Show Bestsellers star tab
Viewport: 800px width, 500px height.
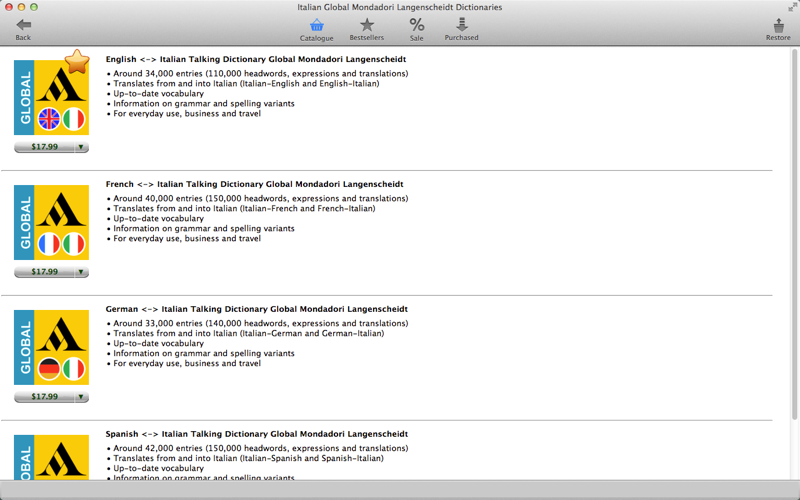pos(366,30)
